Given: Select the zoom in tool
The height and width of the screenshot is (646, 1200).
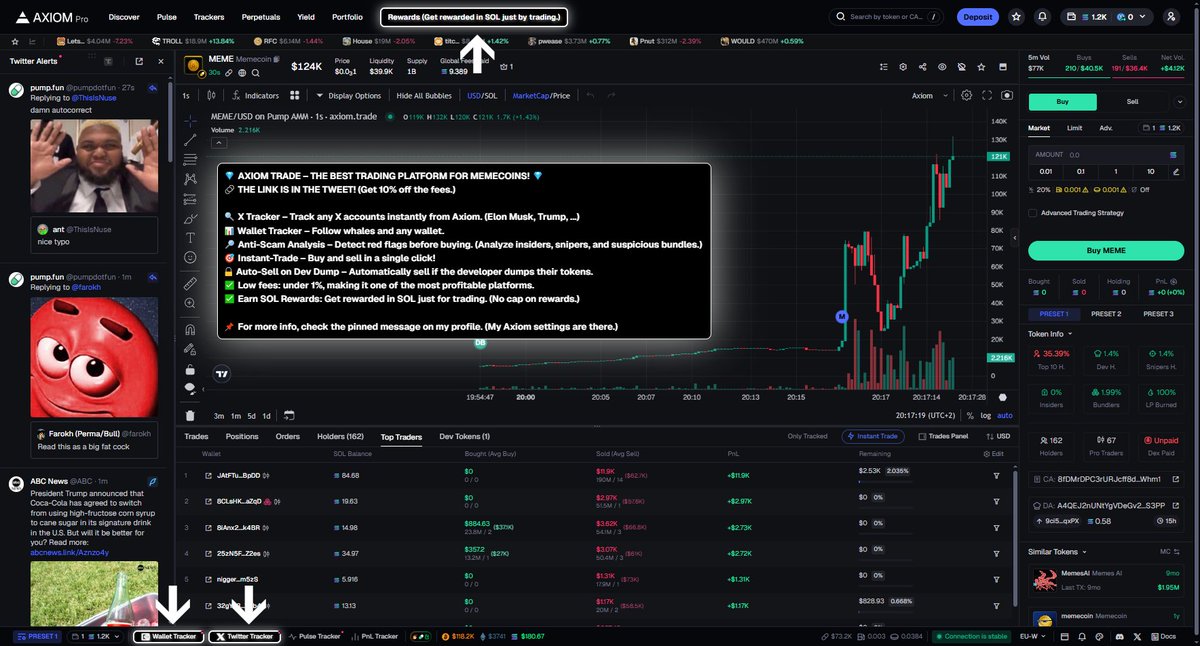Looking at the screenshot, I should (x=190, y=304).
